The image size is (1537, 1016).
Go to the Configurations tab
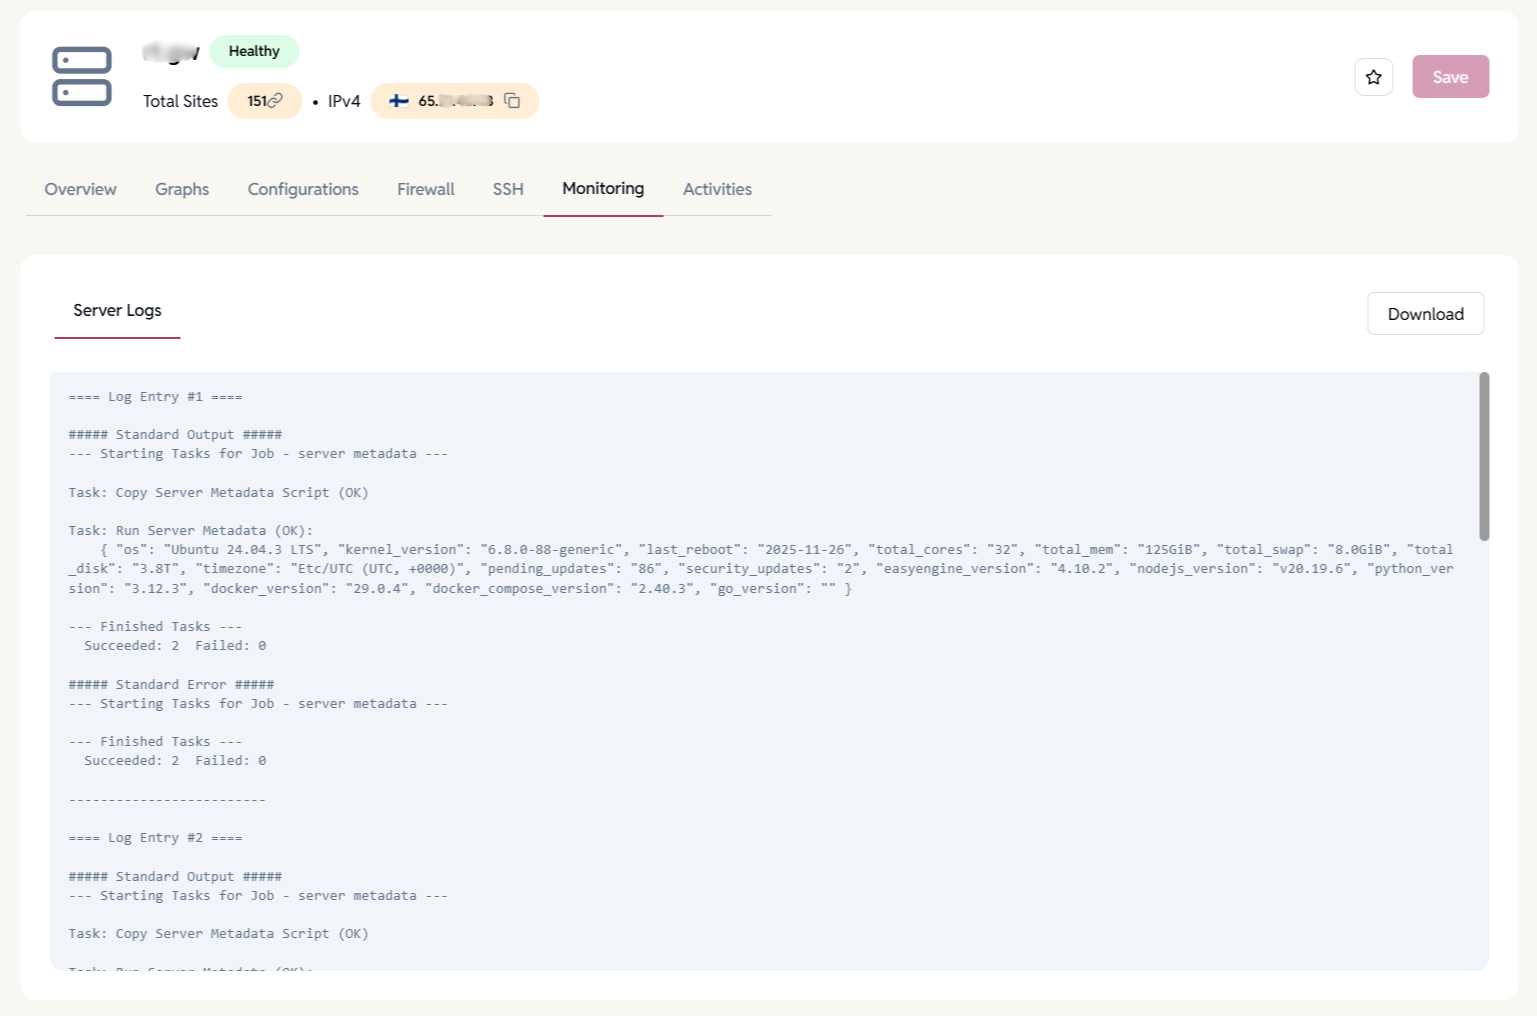[302, 189]
